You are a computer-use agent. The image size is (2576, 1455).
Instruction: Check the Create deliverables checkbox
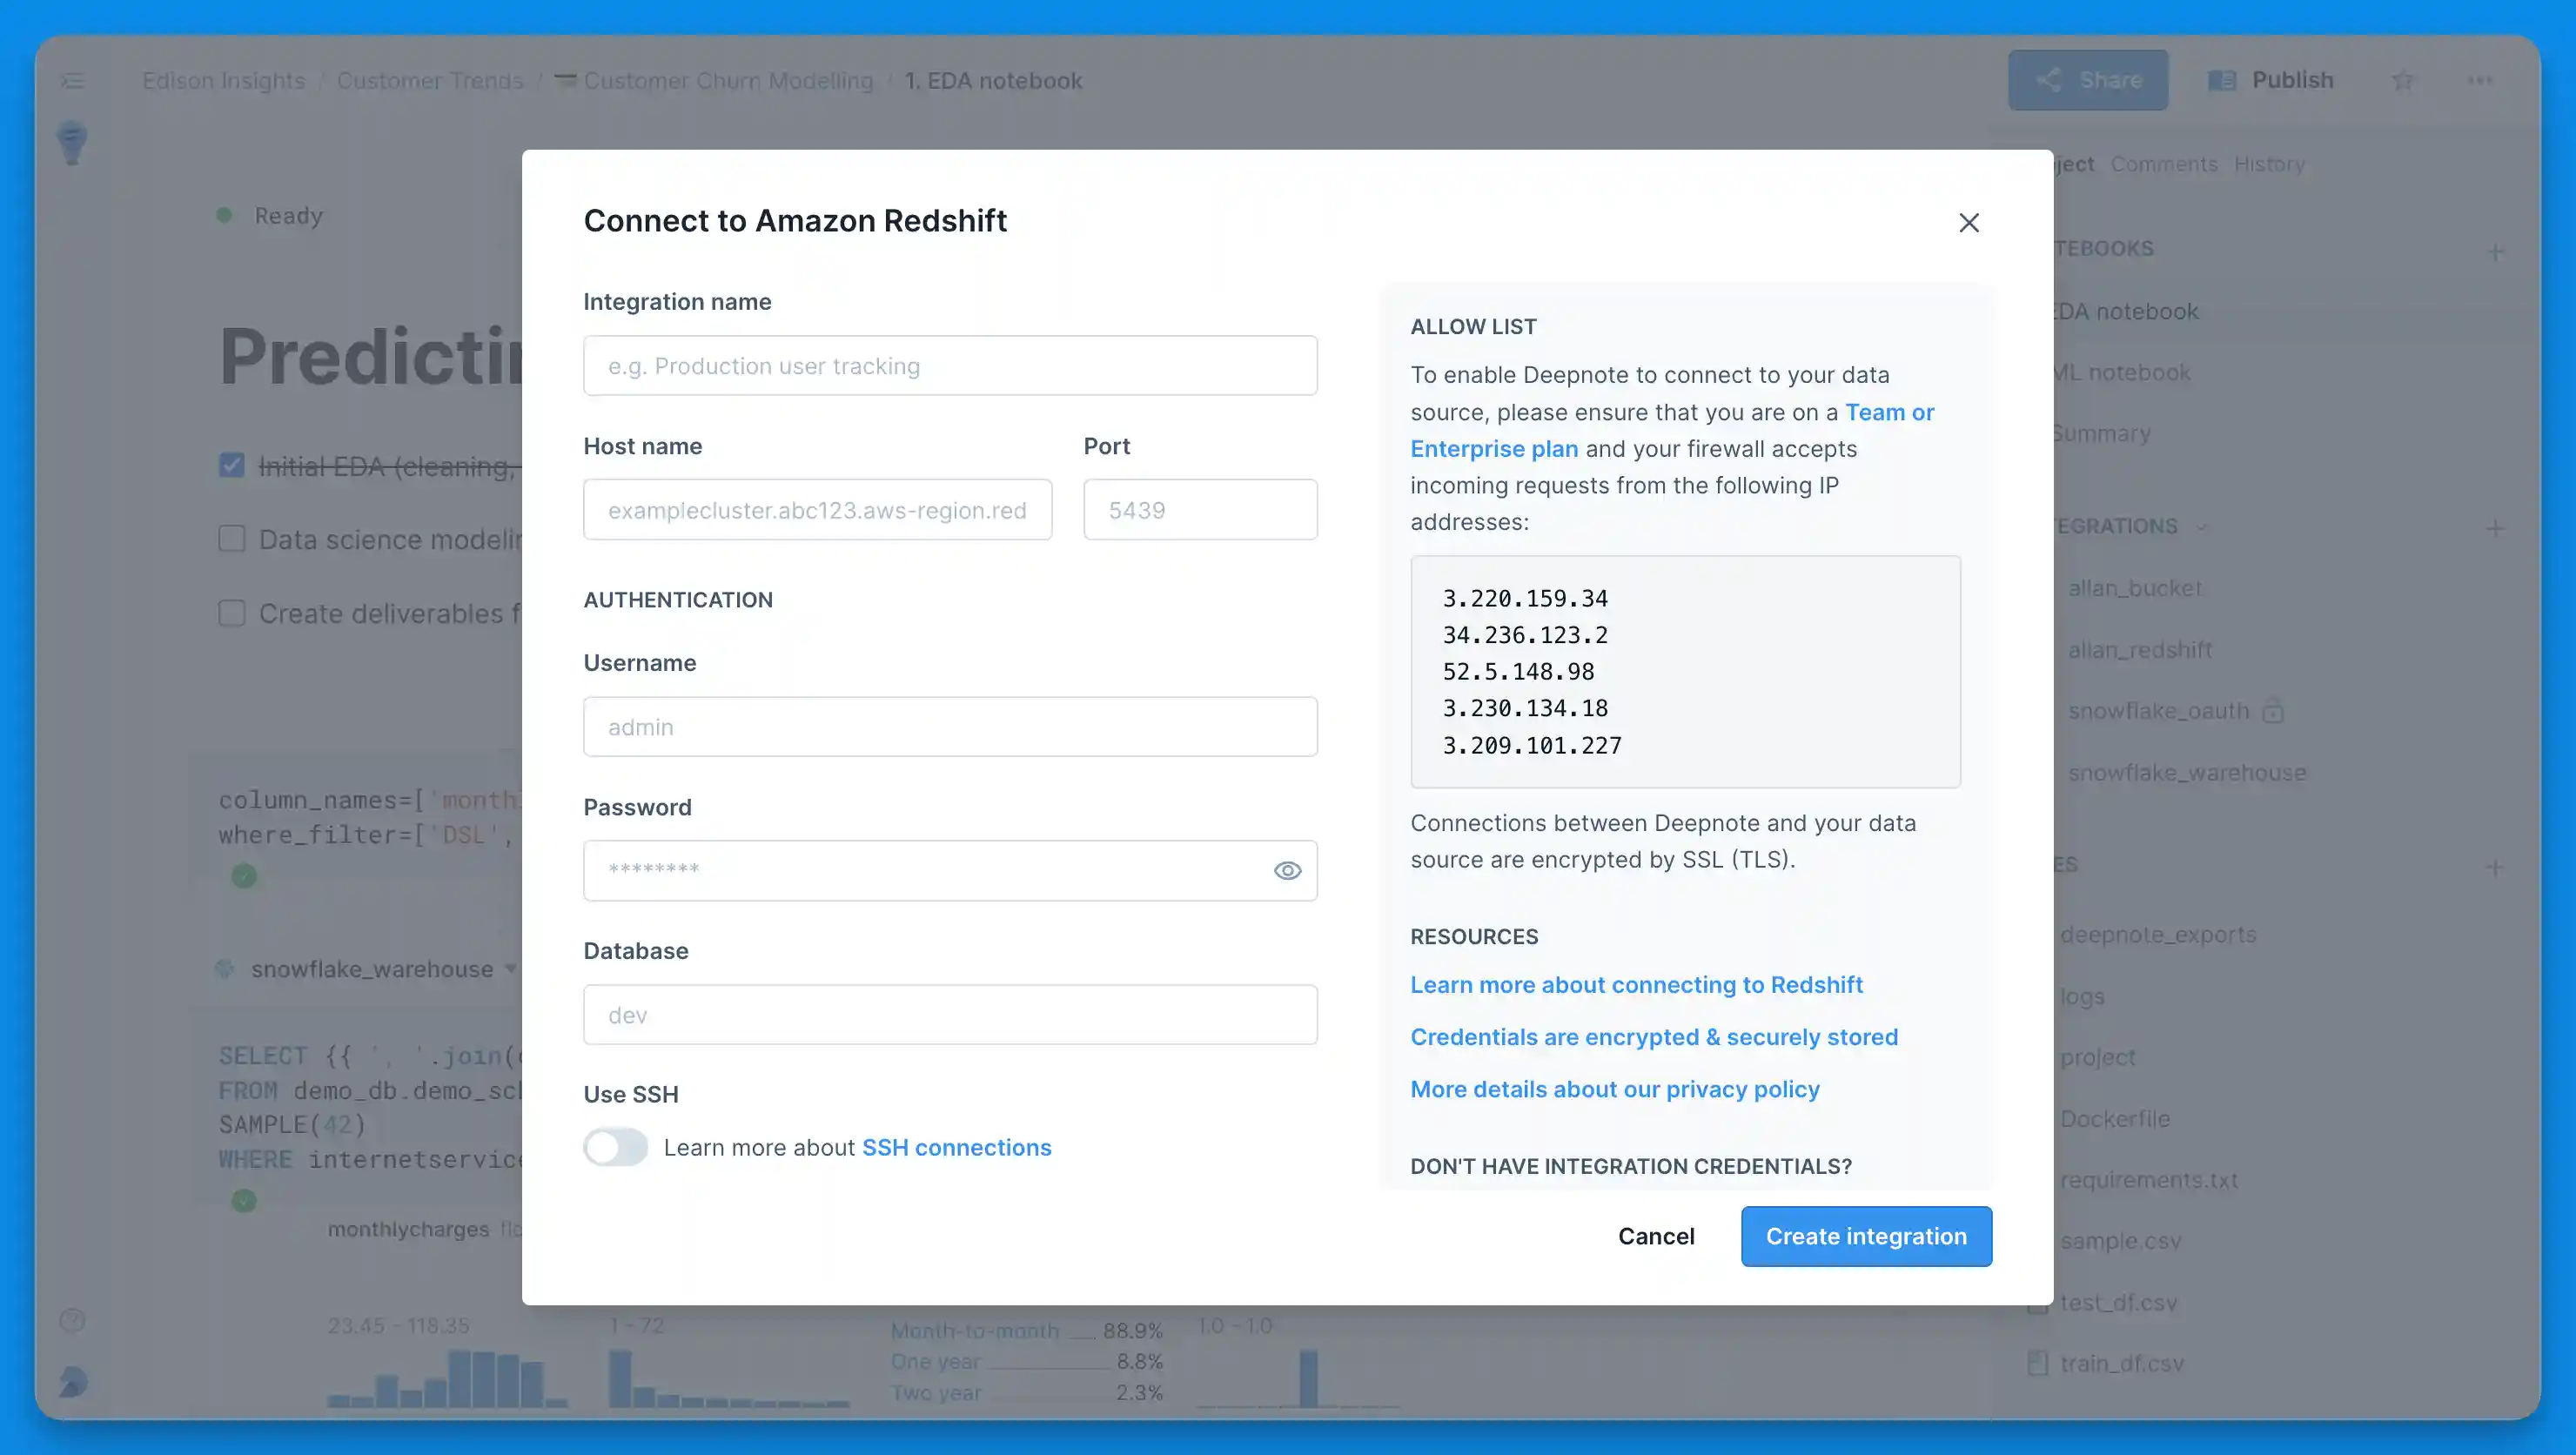point(232,613)
